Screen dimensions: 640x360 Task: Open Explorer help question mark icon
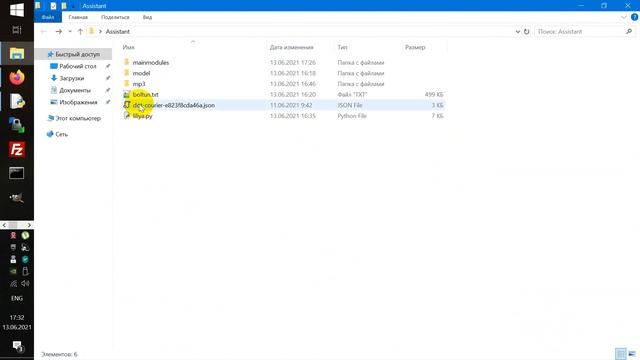pyautogui.click(x=635, y=17)
